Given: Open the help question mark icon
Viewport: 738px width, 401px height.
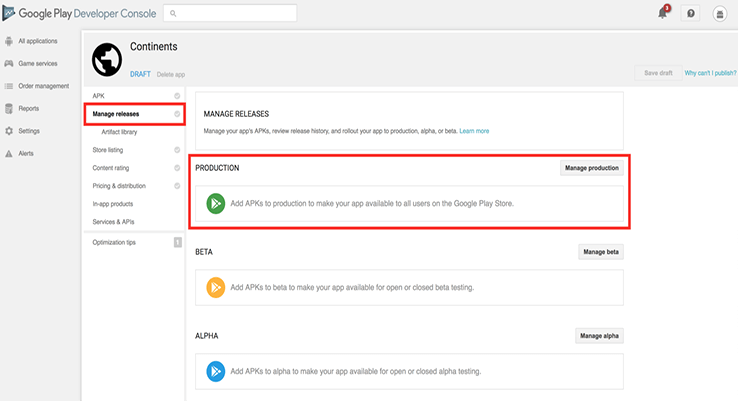Looking at the screenshot, I should coord(690,13).
